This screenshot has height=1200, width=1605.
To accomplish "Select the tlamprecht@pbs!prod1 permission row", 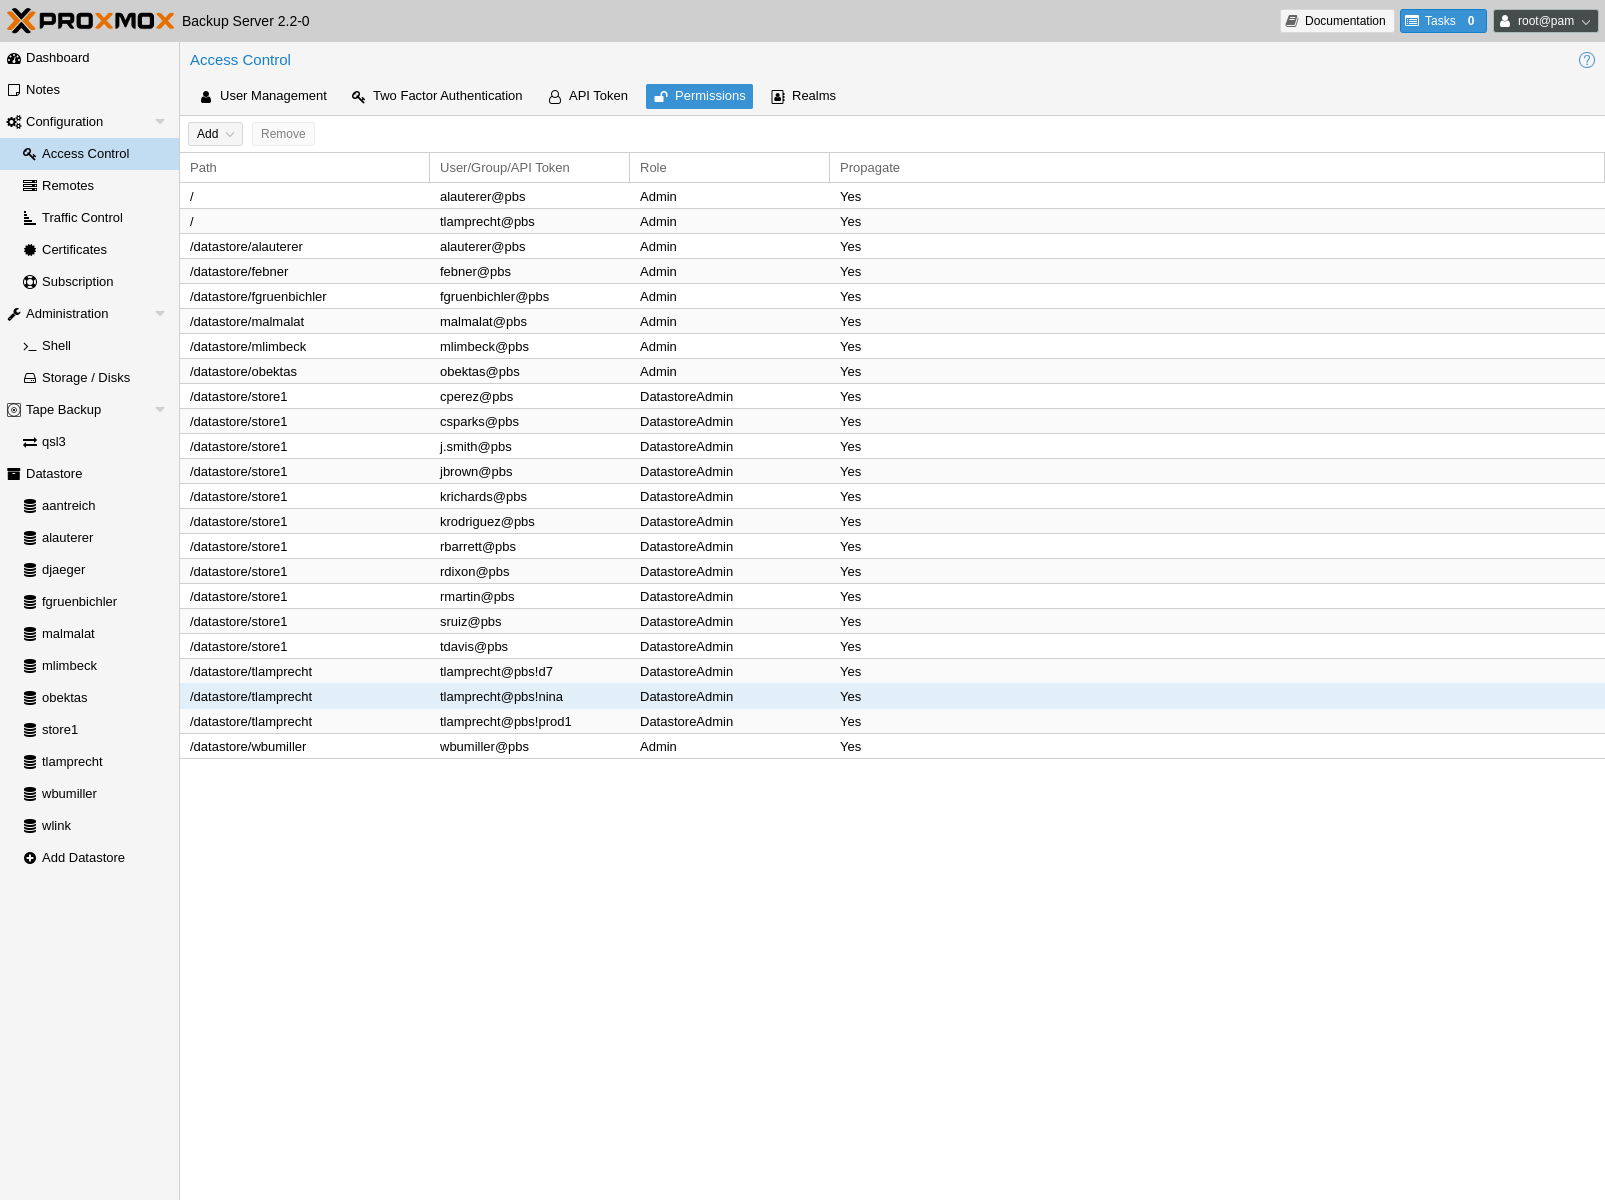I will [x=505, y=722].
